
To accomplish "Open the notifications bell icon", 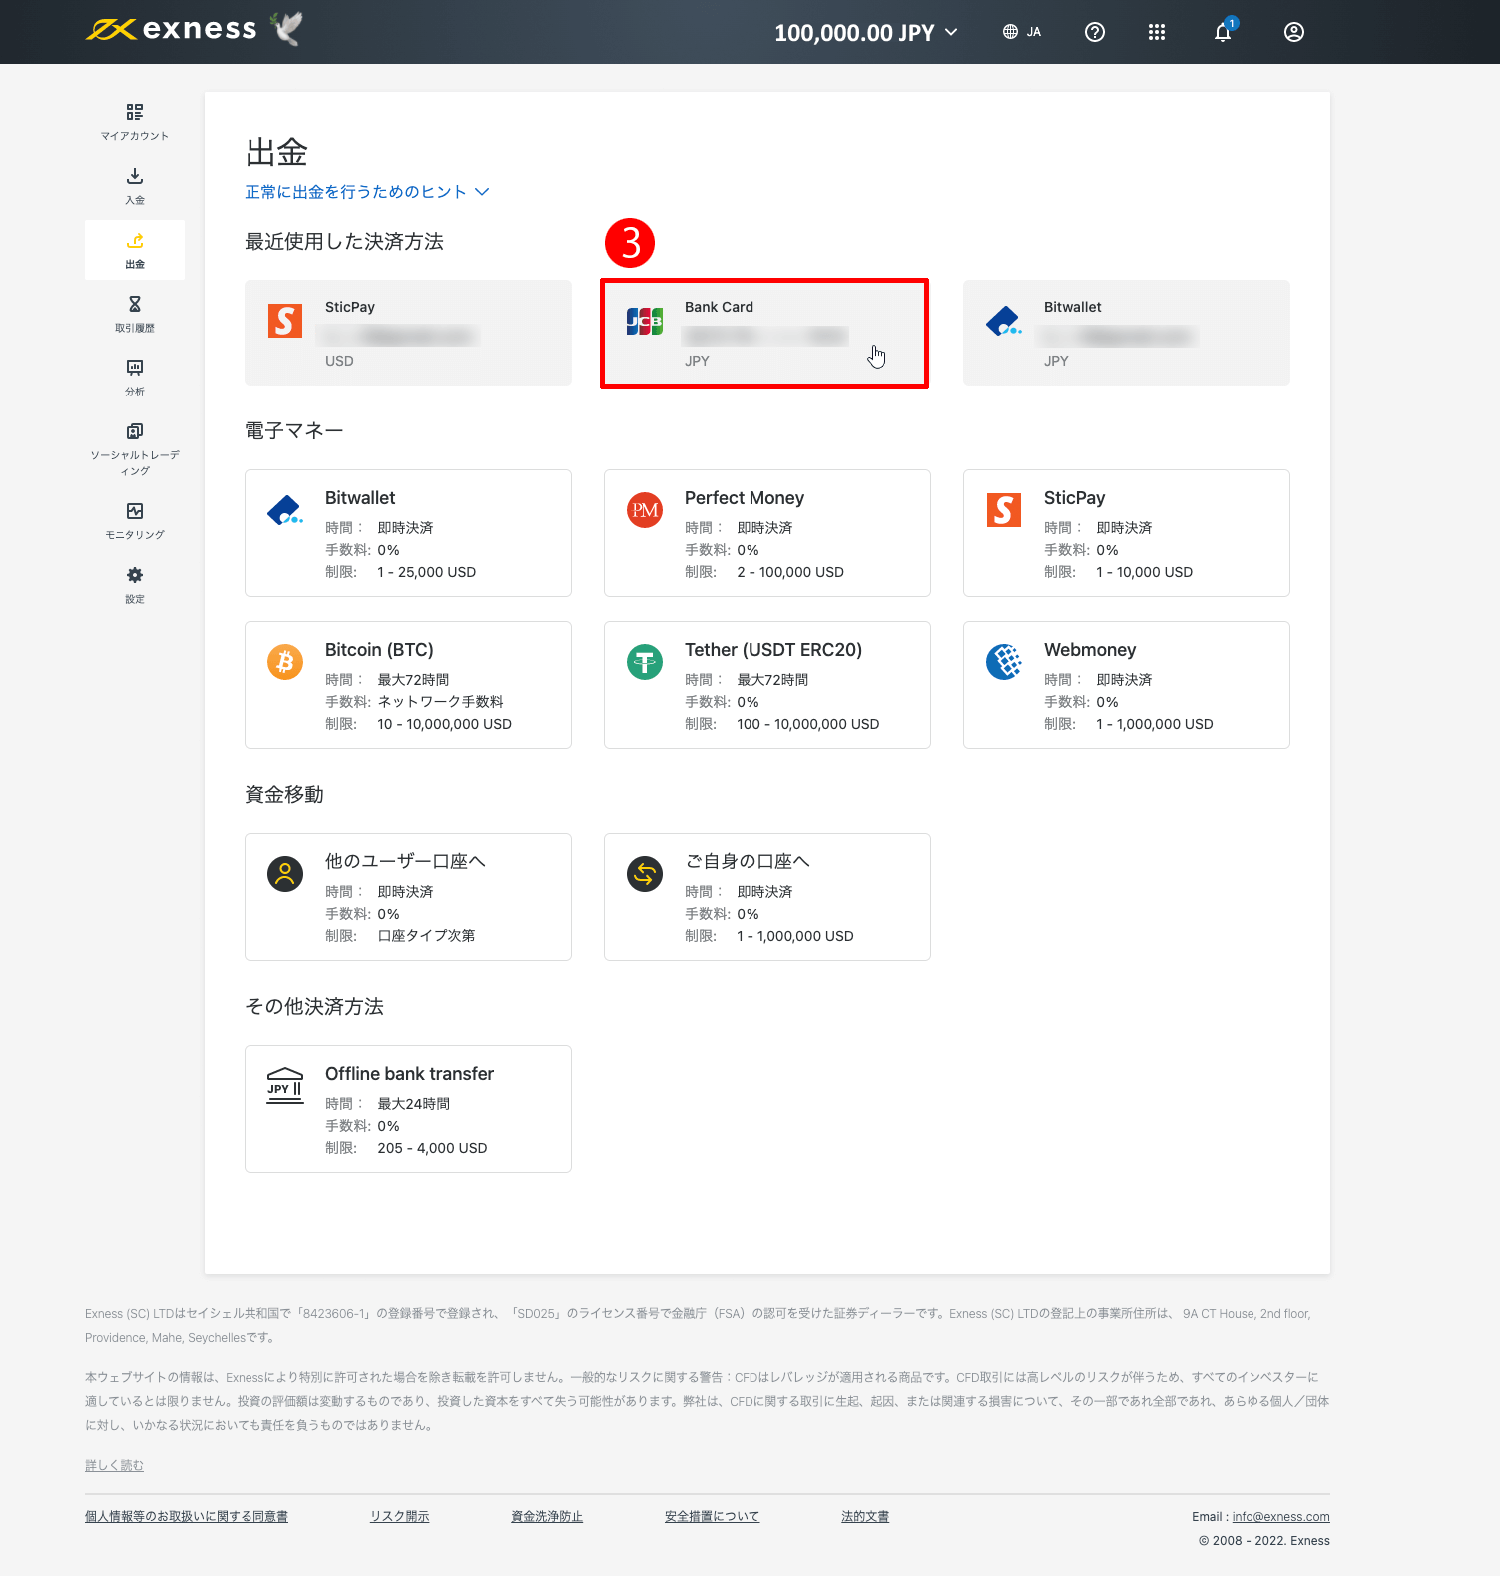I will [1223, 32].
